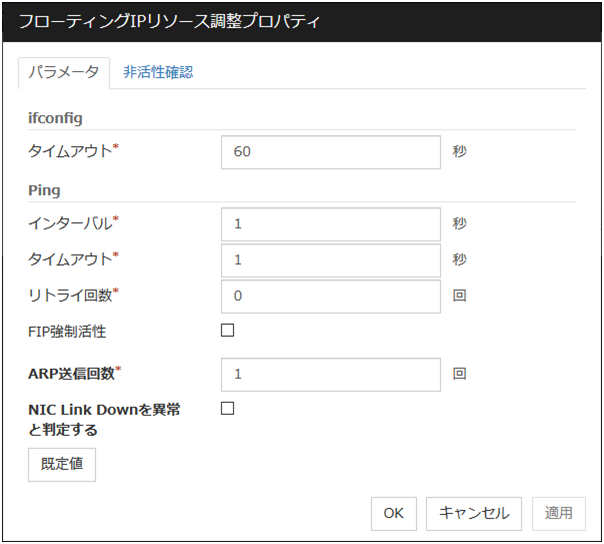
Task: Select the Ping タイムアウト input field
Action: (x=330, y=260)
